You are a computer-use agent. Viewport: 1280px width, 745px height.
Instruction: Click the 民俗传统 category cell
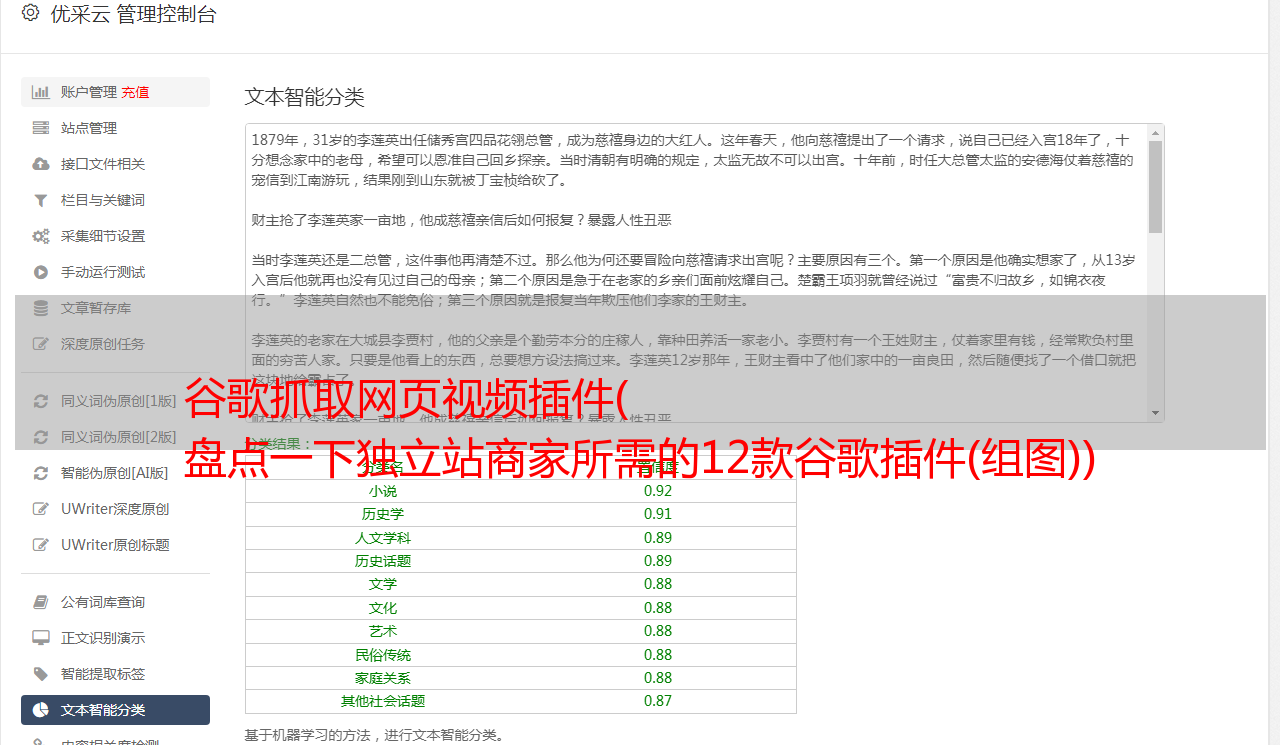383,655
